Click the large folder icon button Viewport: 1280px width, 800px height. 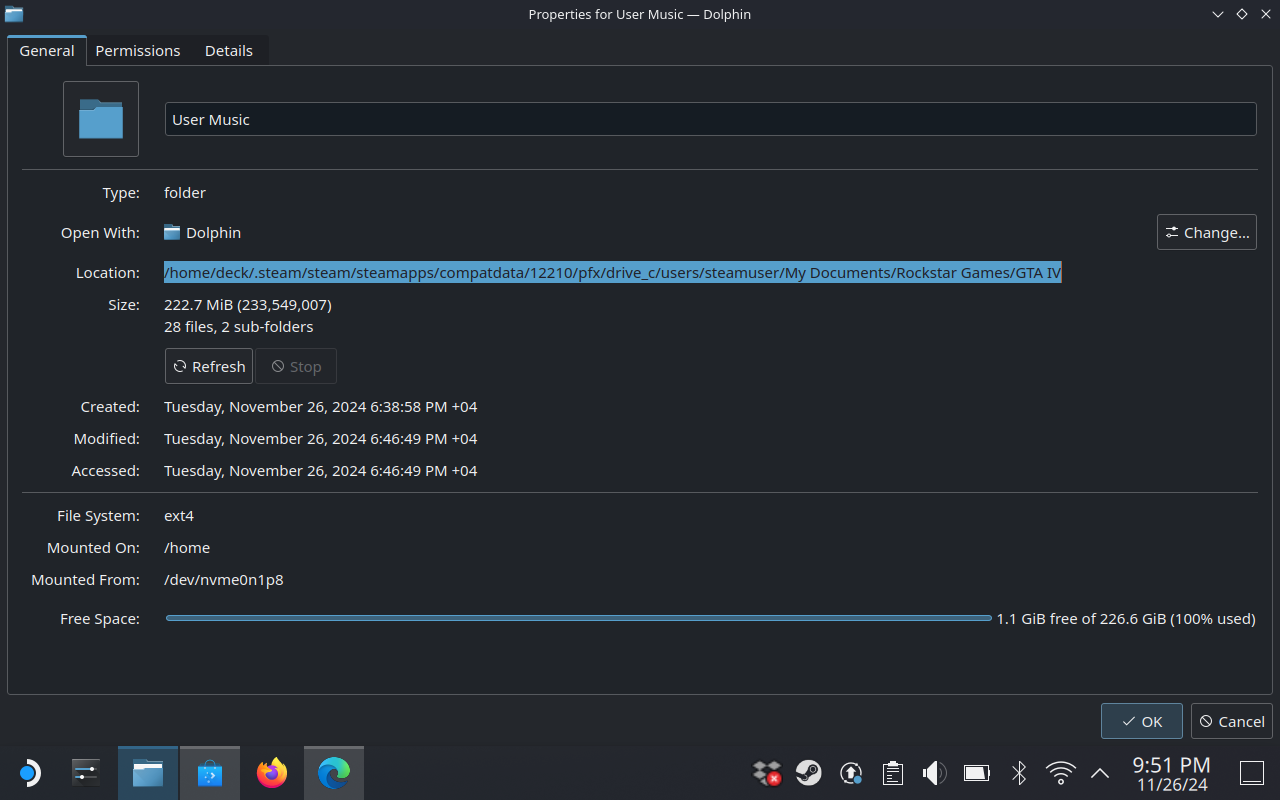(x=101, y=119)
